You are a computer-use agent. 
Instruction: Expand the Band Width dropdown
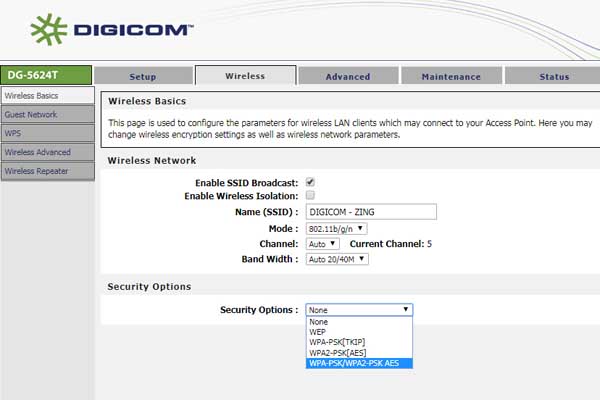coord(337,259)
